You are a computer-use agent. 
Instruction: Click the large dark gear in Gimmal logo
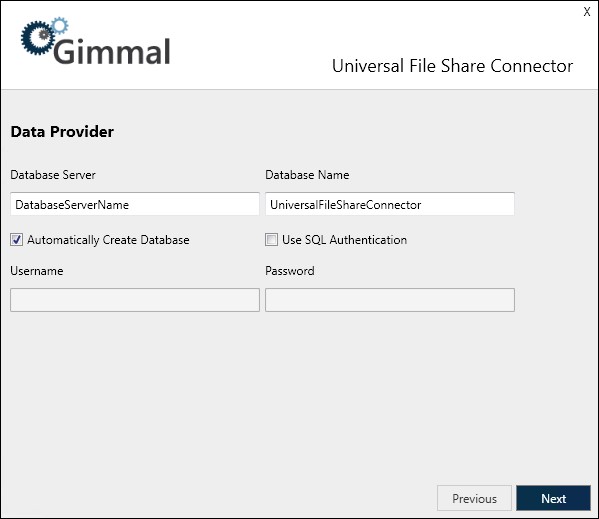coord(37,37)
